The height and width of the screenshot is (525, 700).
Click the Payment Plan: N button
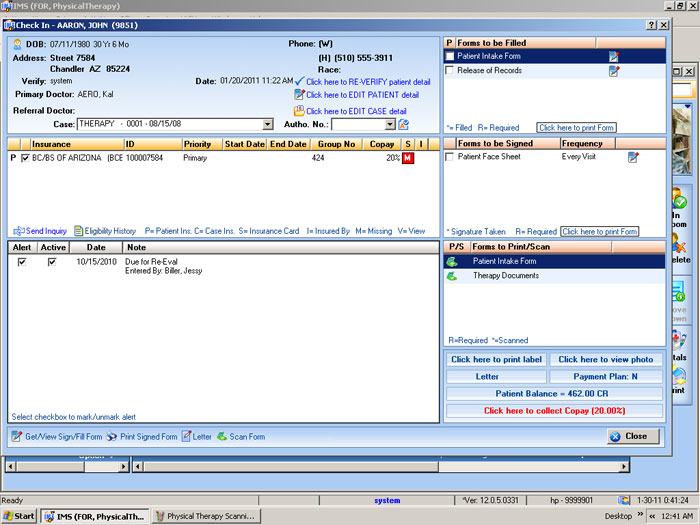[606, 376]
